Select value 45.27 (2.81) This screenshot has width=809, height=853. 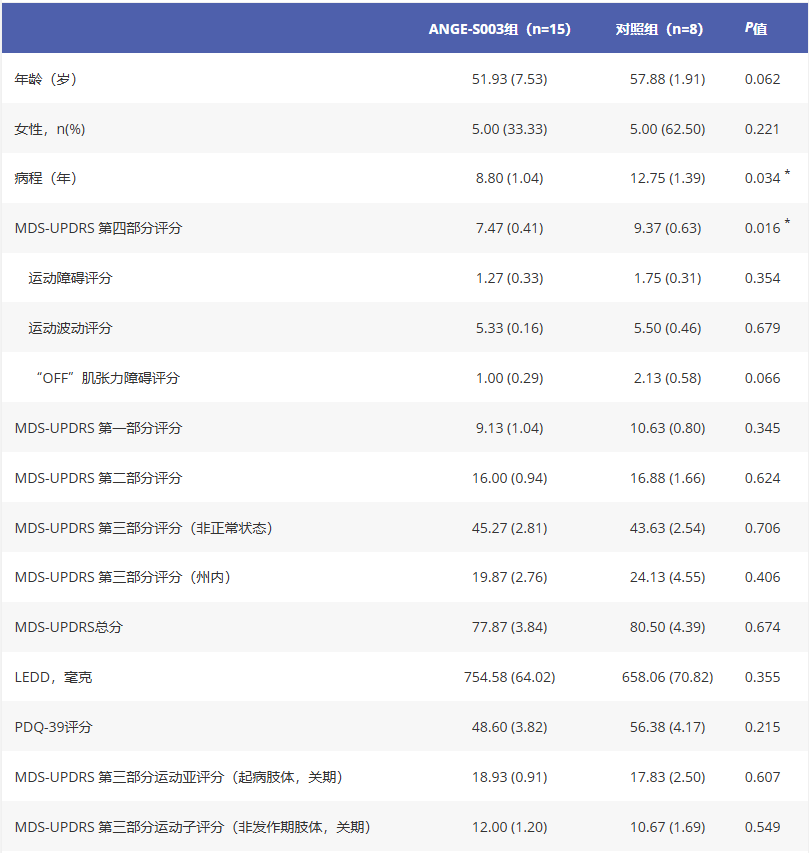click(x=510, y=528)
